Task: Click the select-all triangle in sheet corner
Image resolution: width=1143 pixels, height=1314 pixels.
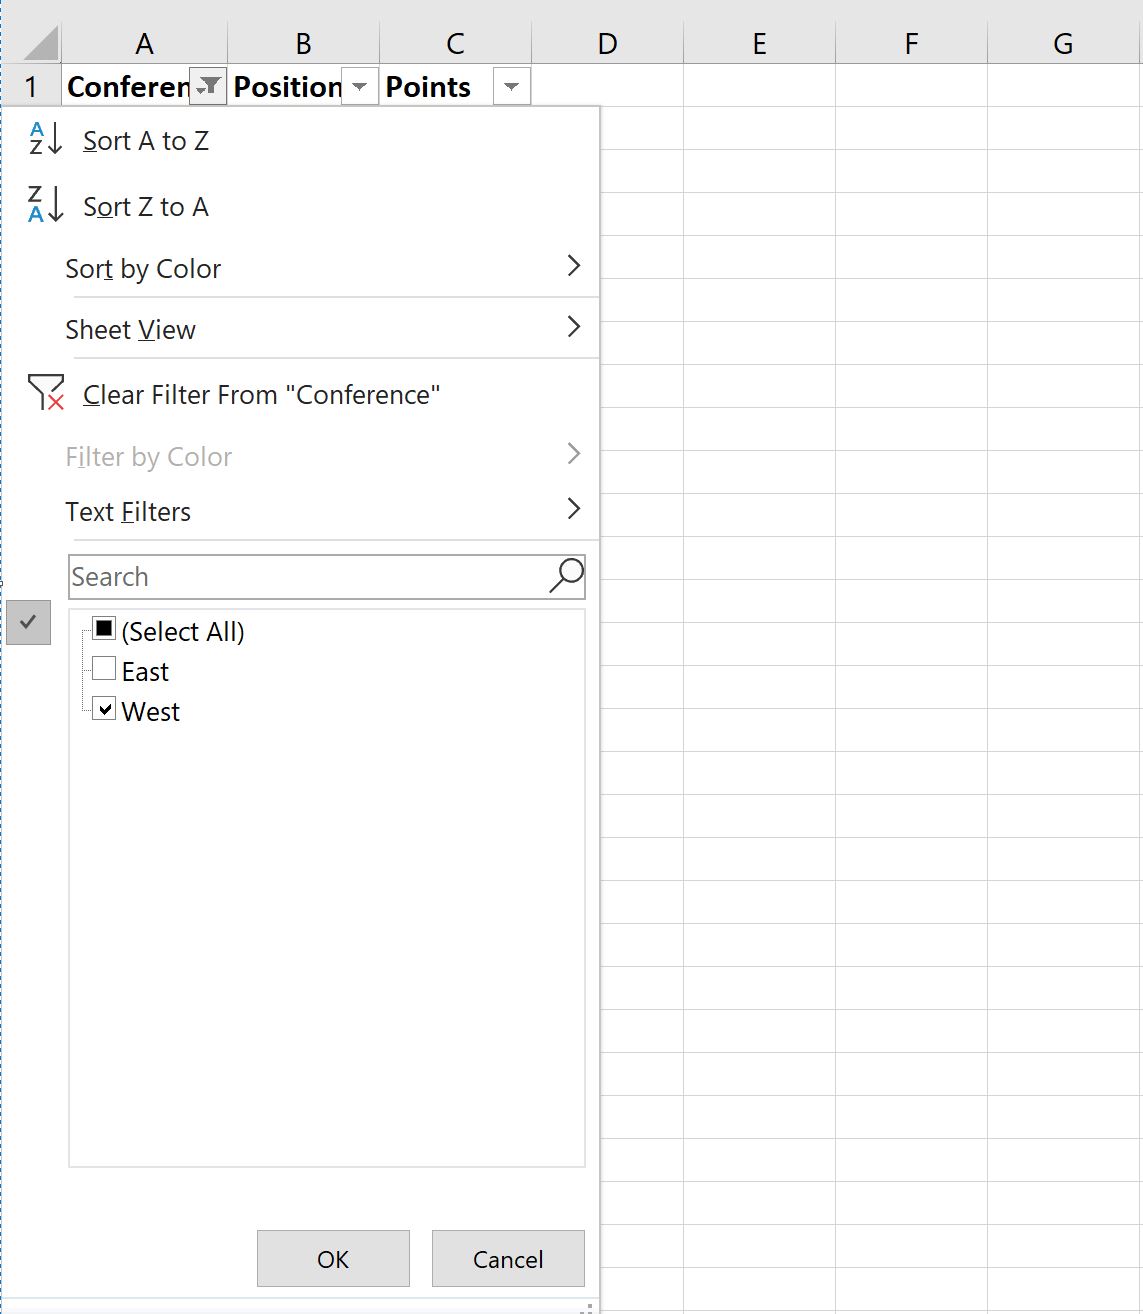Action: click(41, 44)
